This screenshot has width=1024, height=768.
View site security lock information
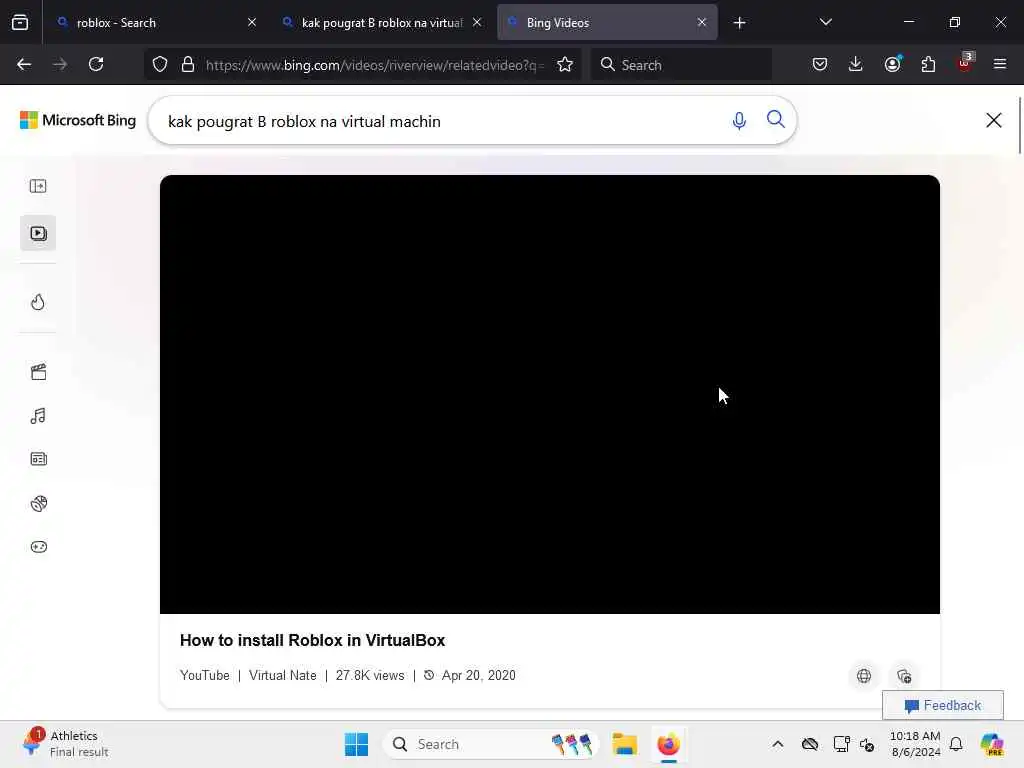coord(188,65)
